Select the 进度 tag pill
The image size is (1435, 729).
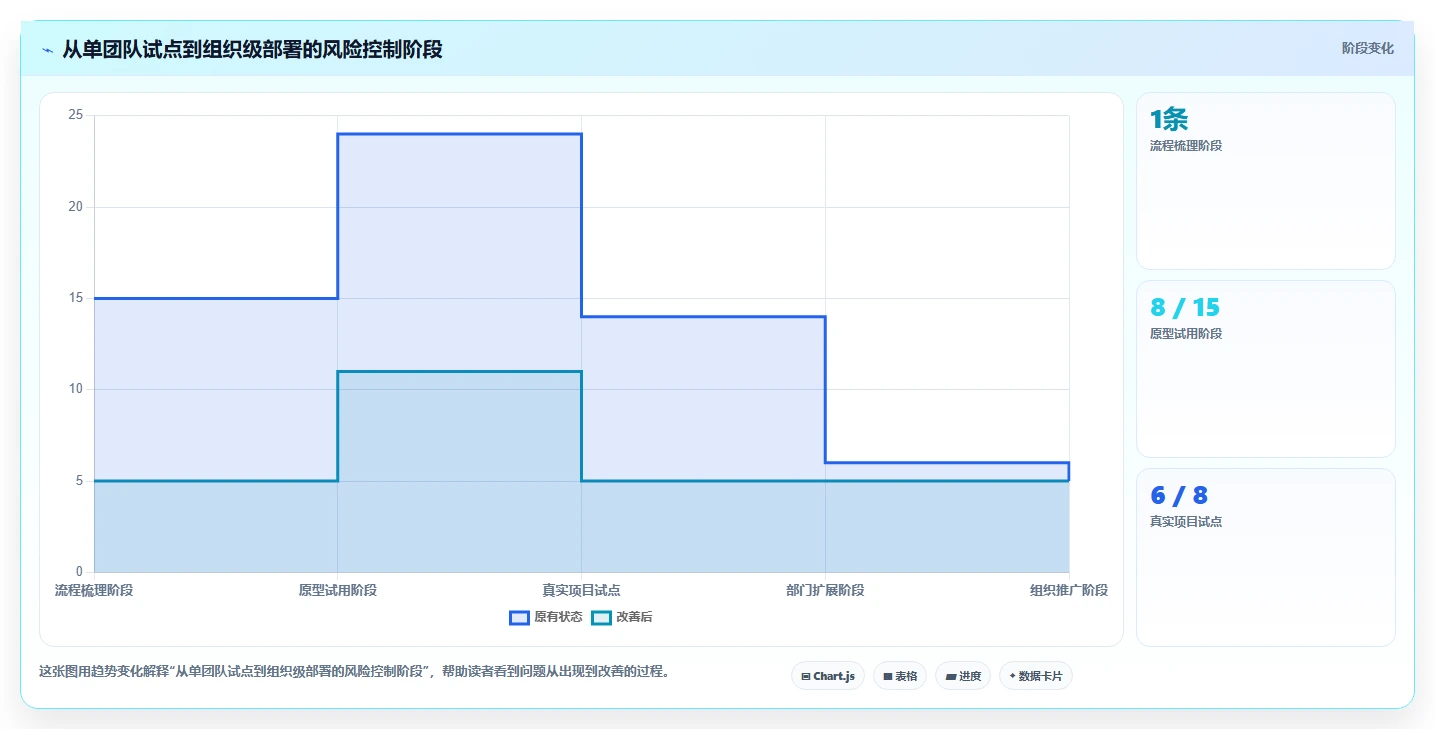click(x=963, y=676)
